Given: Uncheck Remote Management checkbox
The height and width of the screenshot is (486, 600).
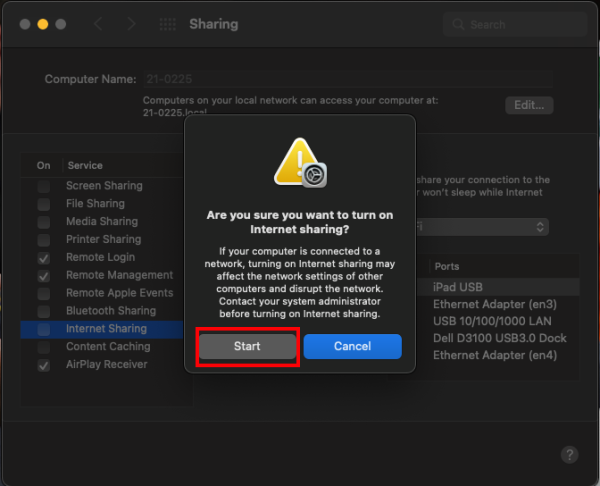Looking at the screenshot, I should pyautogui.click(x=44, y=276).
